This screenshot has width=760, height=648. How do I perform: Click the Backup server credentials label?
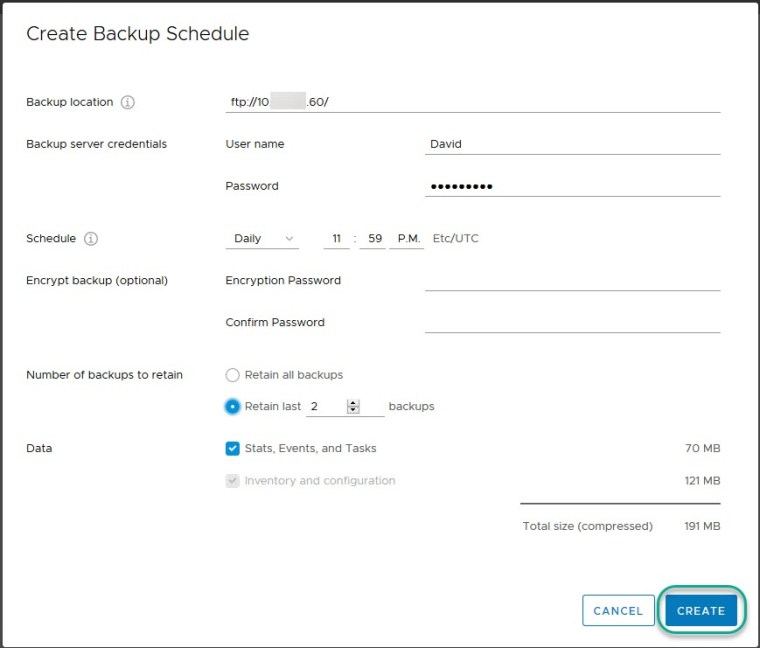coord(96,144)
